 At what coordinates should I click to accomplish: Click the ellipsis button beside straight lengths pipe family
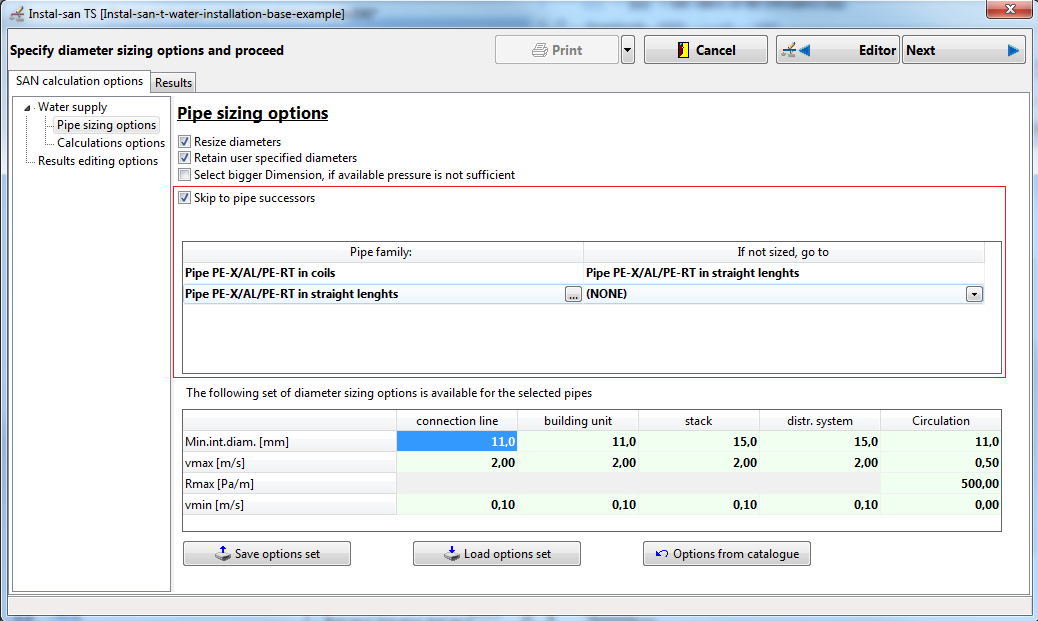[x=573, y=294]
